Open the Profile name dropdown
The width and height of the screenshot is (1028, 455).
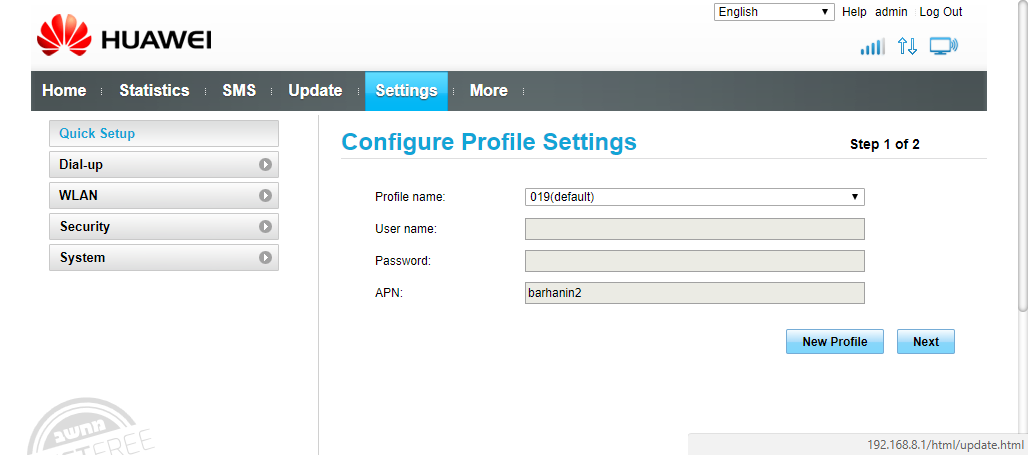694,197
